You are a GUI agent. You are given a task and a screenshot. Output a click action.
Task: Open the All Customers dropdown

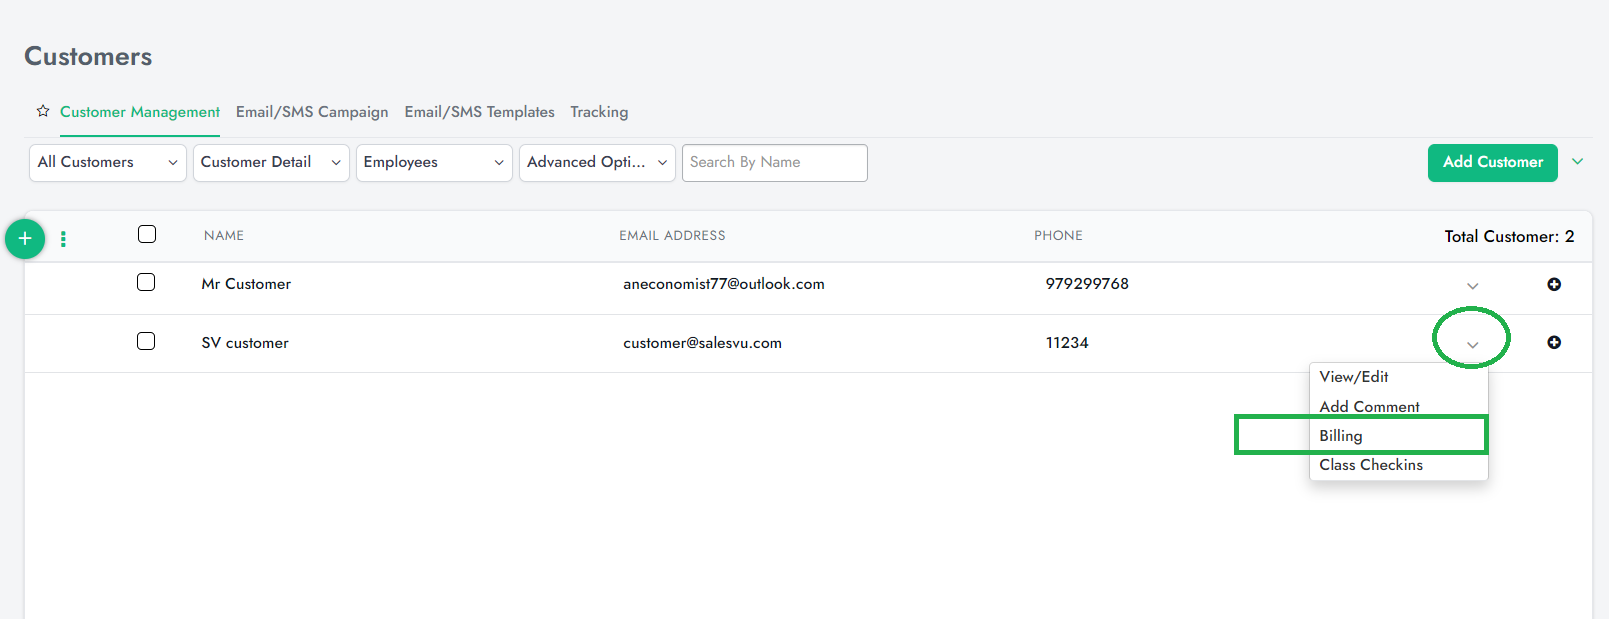tap(108, 163)
